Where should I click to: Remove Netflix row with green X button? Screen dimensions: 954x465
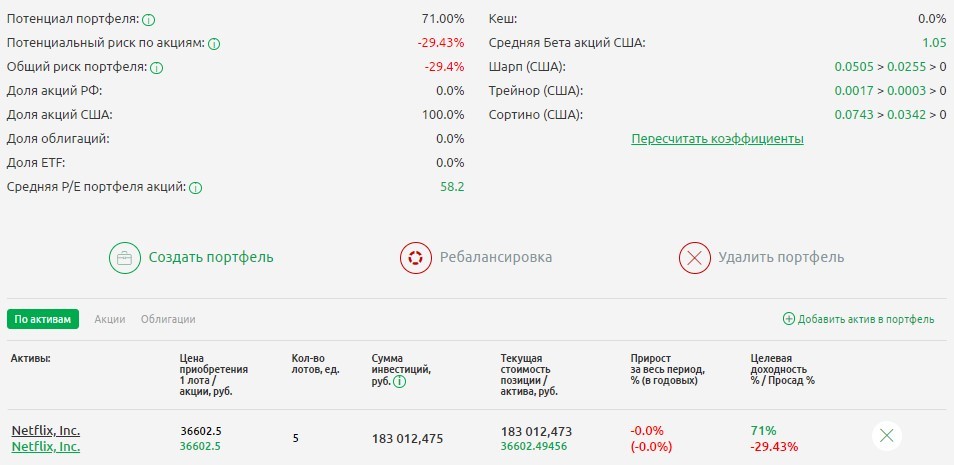887,436
